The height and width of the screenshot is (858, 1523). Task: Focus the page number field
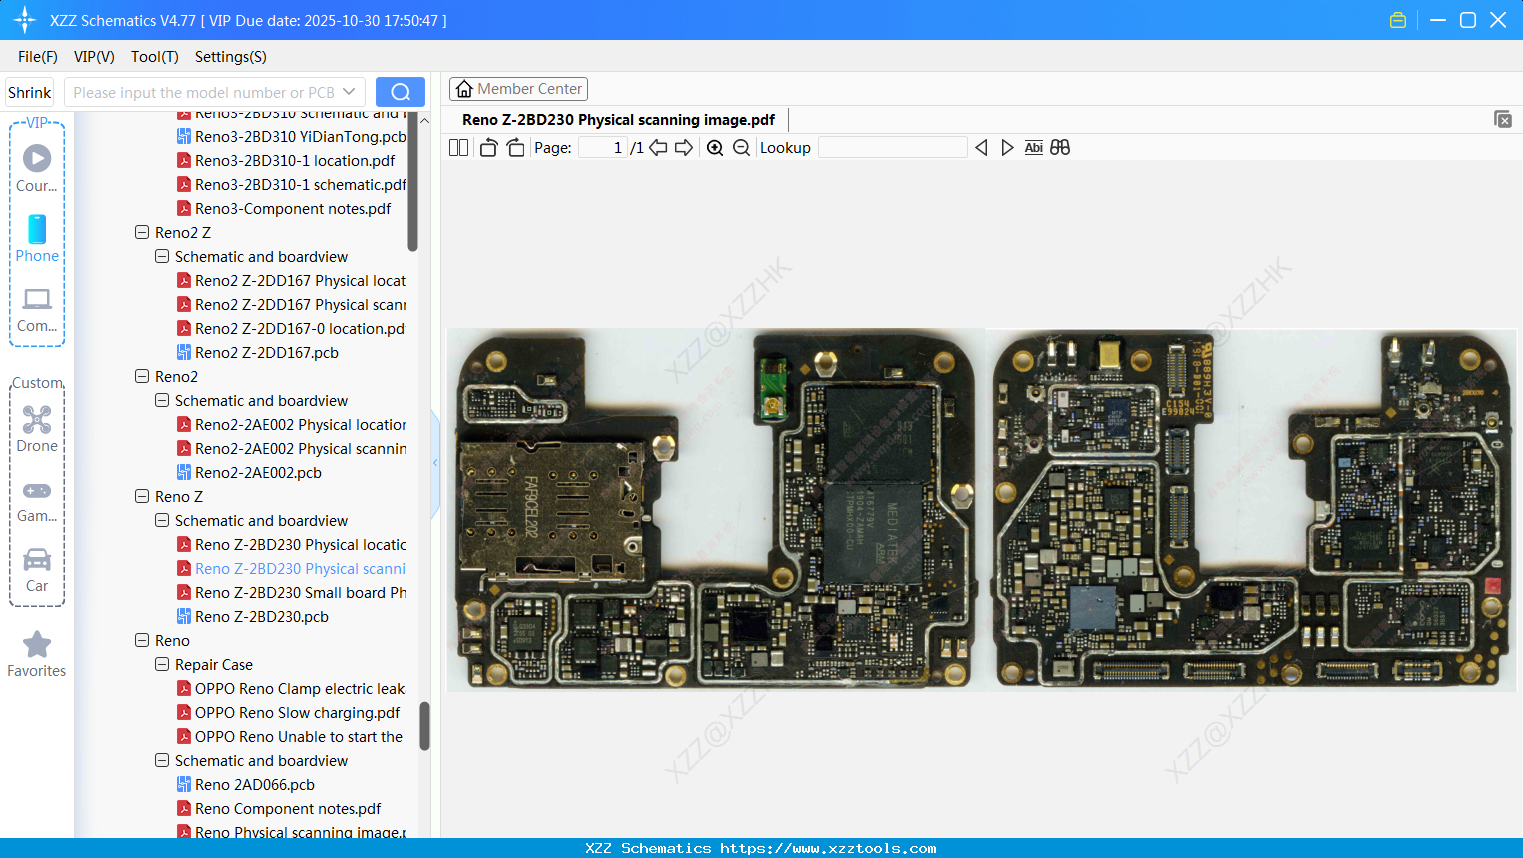(602, 148)
